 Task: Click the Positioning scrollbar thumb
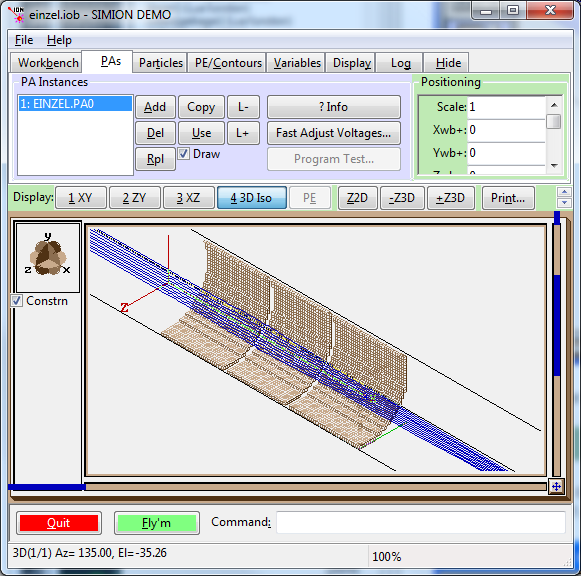tap(554, 121)
